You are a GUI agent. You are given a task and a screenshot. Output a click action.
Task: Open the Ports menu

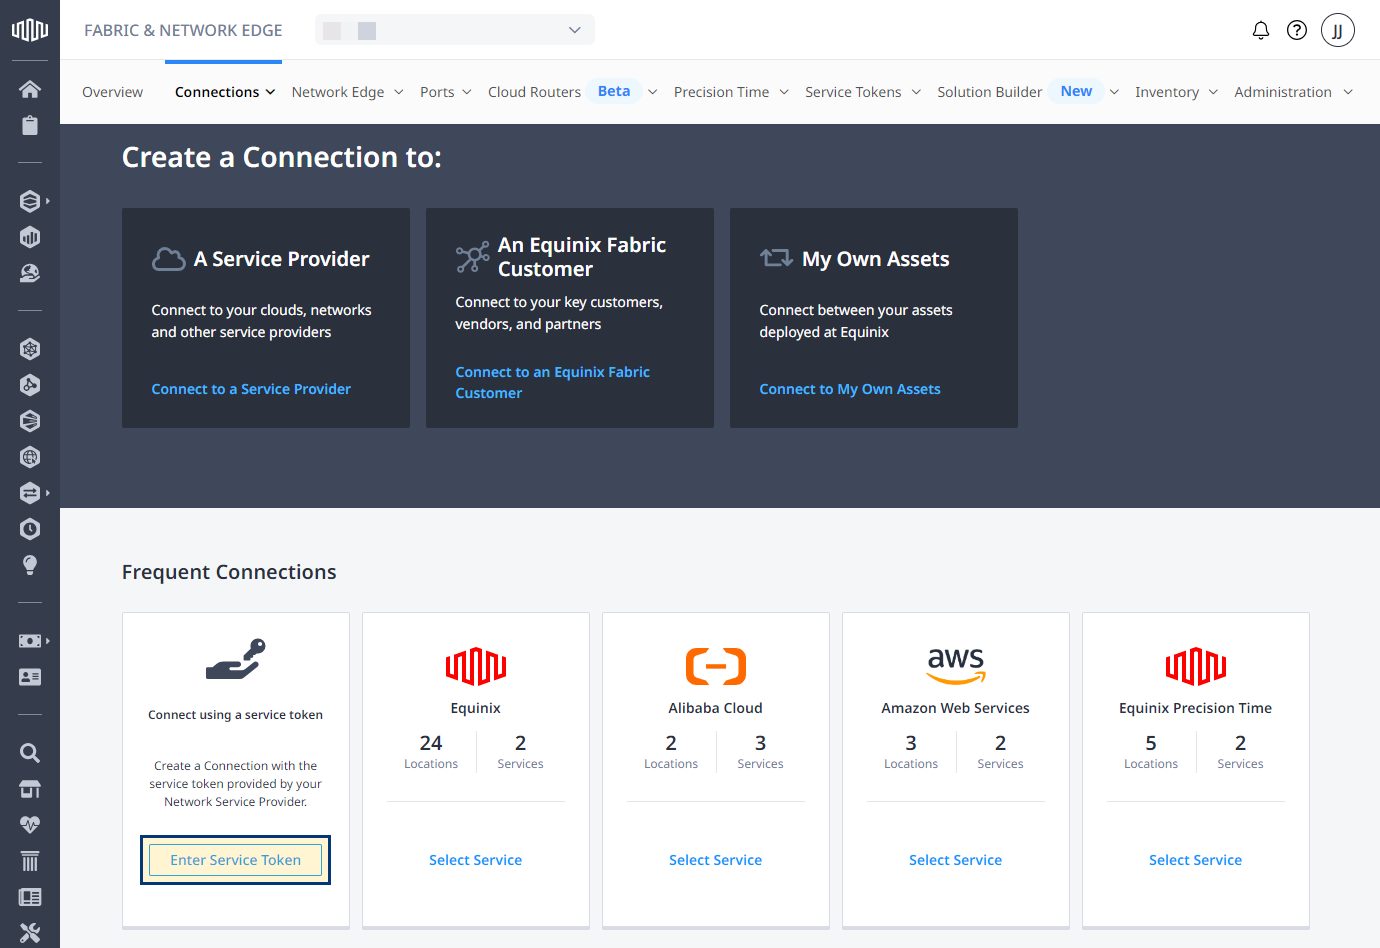click(446, 92)
